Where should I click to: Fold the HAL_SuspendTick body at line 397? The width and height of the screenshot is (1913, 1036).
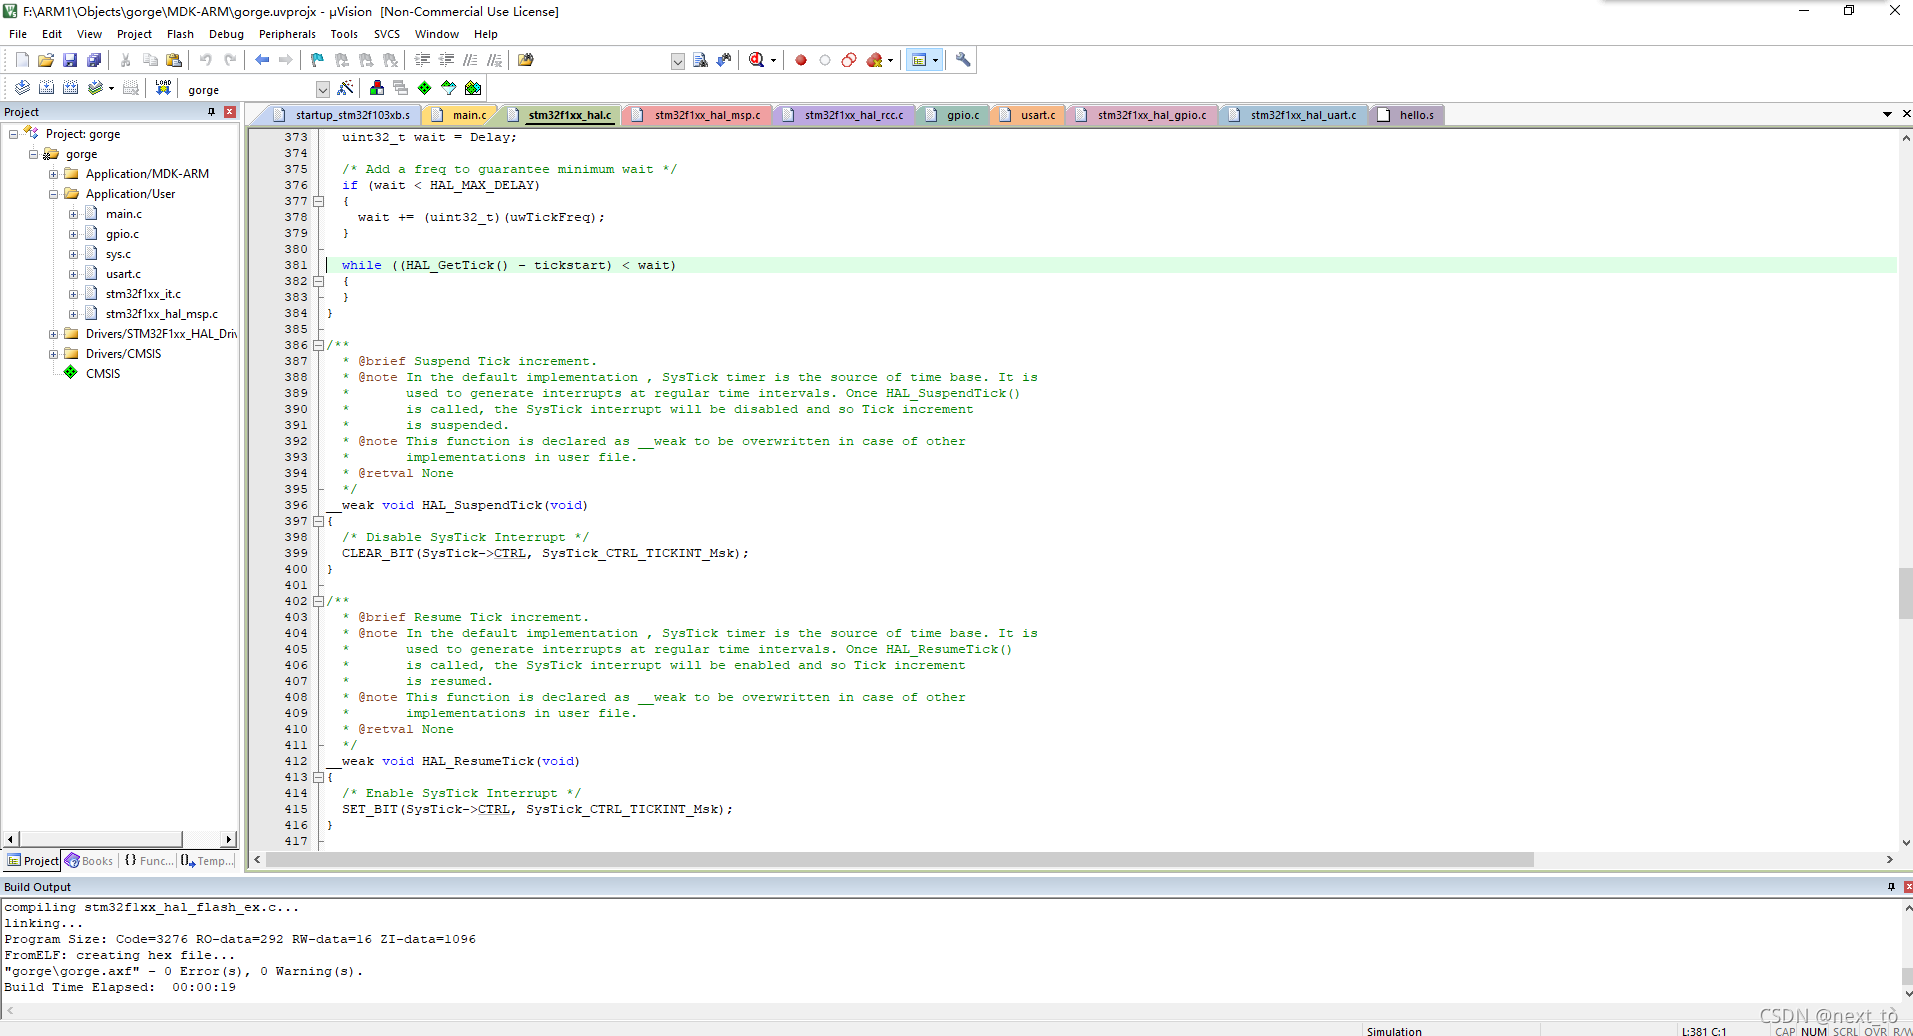(x=319, y=521)
